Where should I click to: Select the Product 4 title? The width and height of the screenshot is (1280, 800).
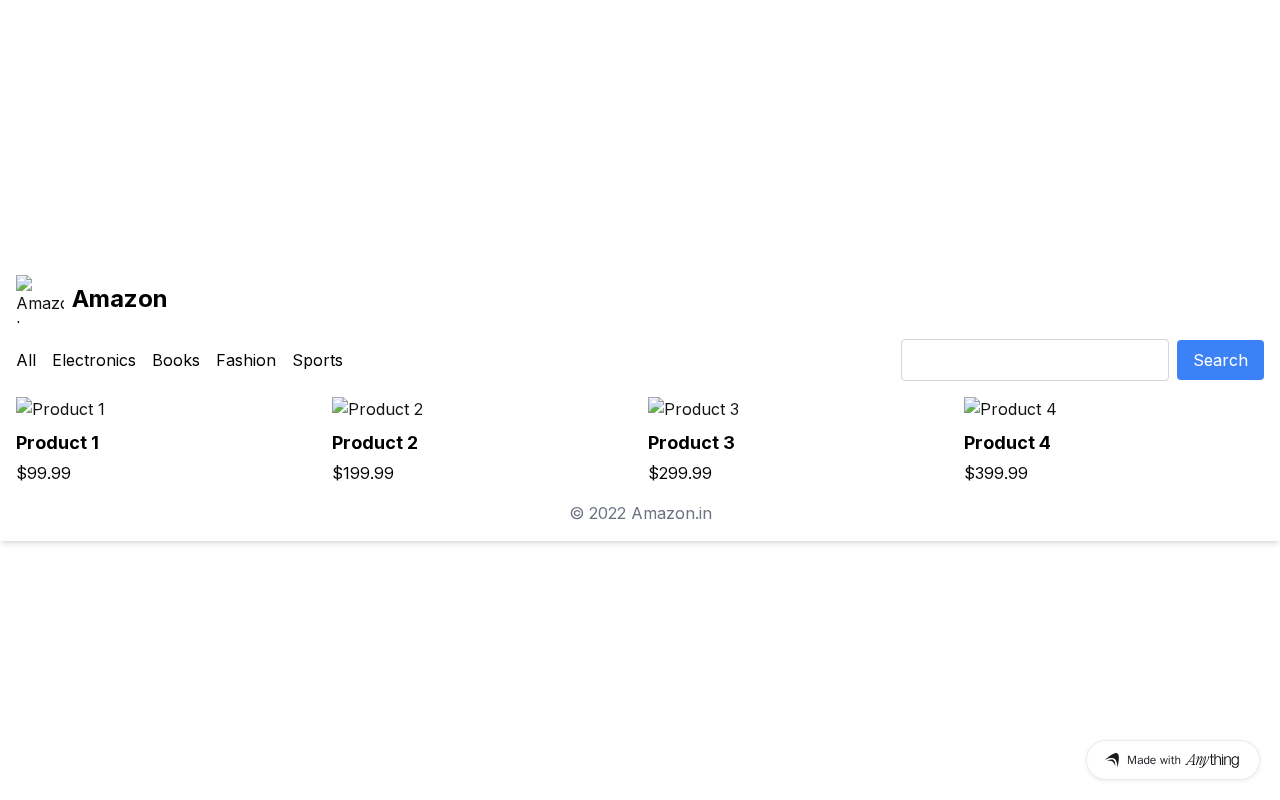(x=1007, y=443)
